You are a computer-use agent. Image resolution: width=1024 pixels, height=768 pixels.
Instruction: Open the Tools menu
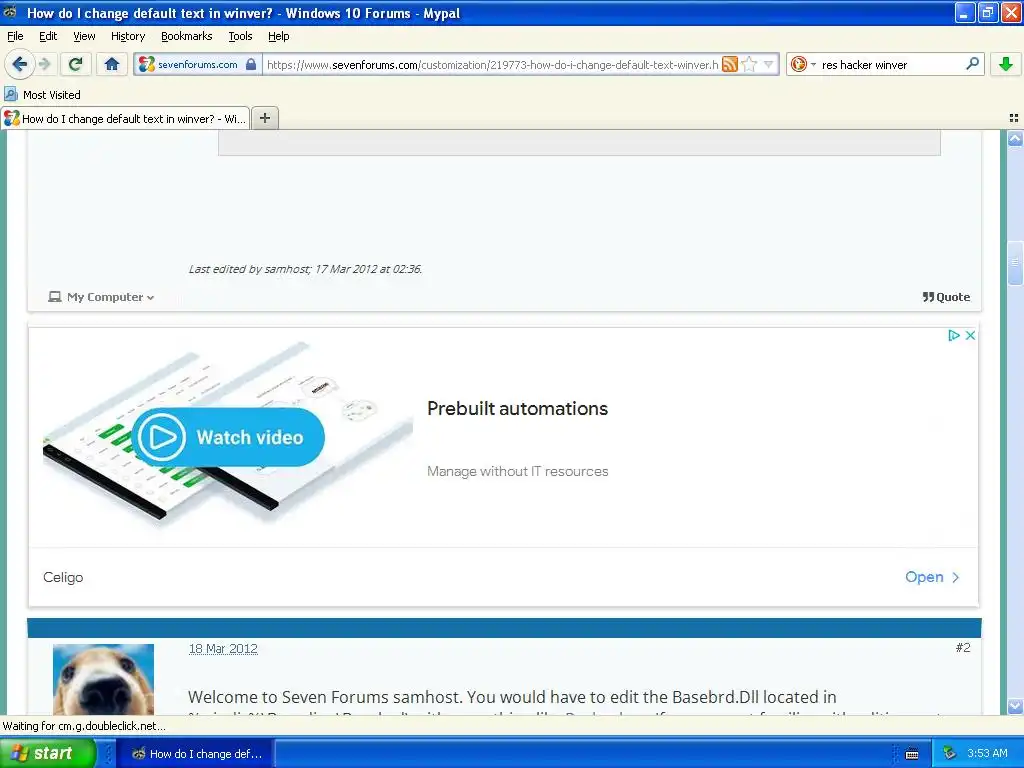click(x=240, y=36)
